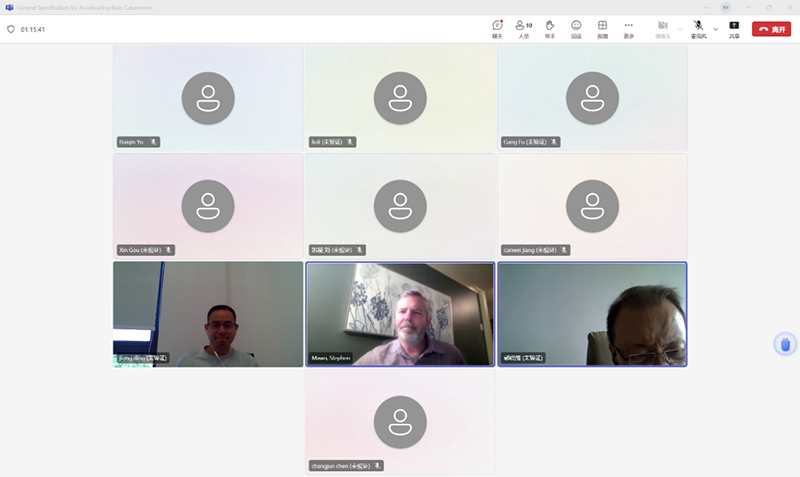Turn on the camera toggle
The width and height of the screenshot is (800, 477).
click(663, 29)
